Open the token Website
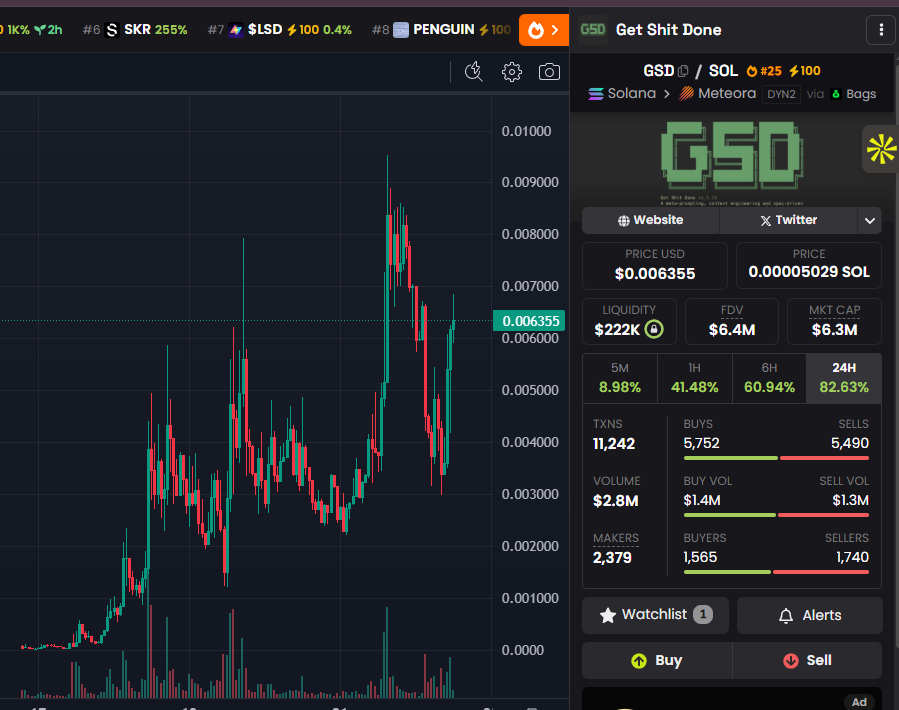Screen dimensions: 899x710 click(x=650, y=220)
